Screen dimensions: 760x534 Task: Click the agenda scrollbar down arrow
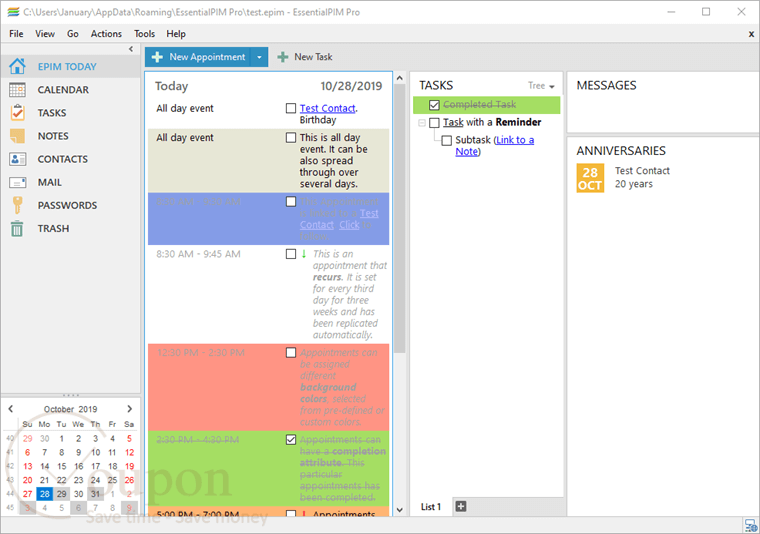[x=399, y=510]
